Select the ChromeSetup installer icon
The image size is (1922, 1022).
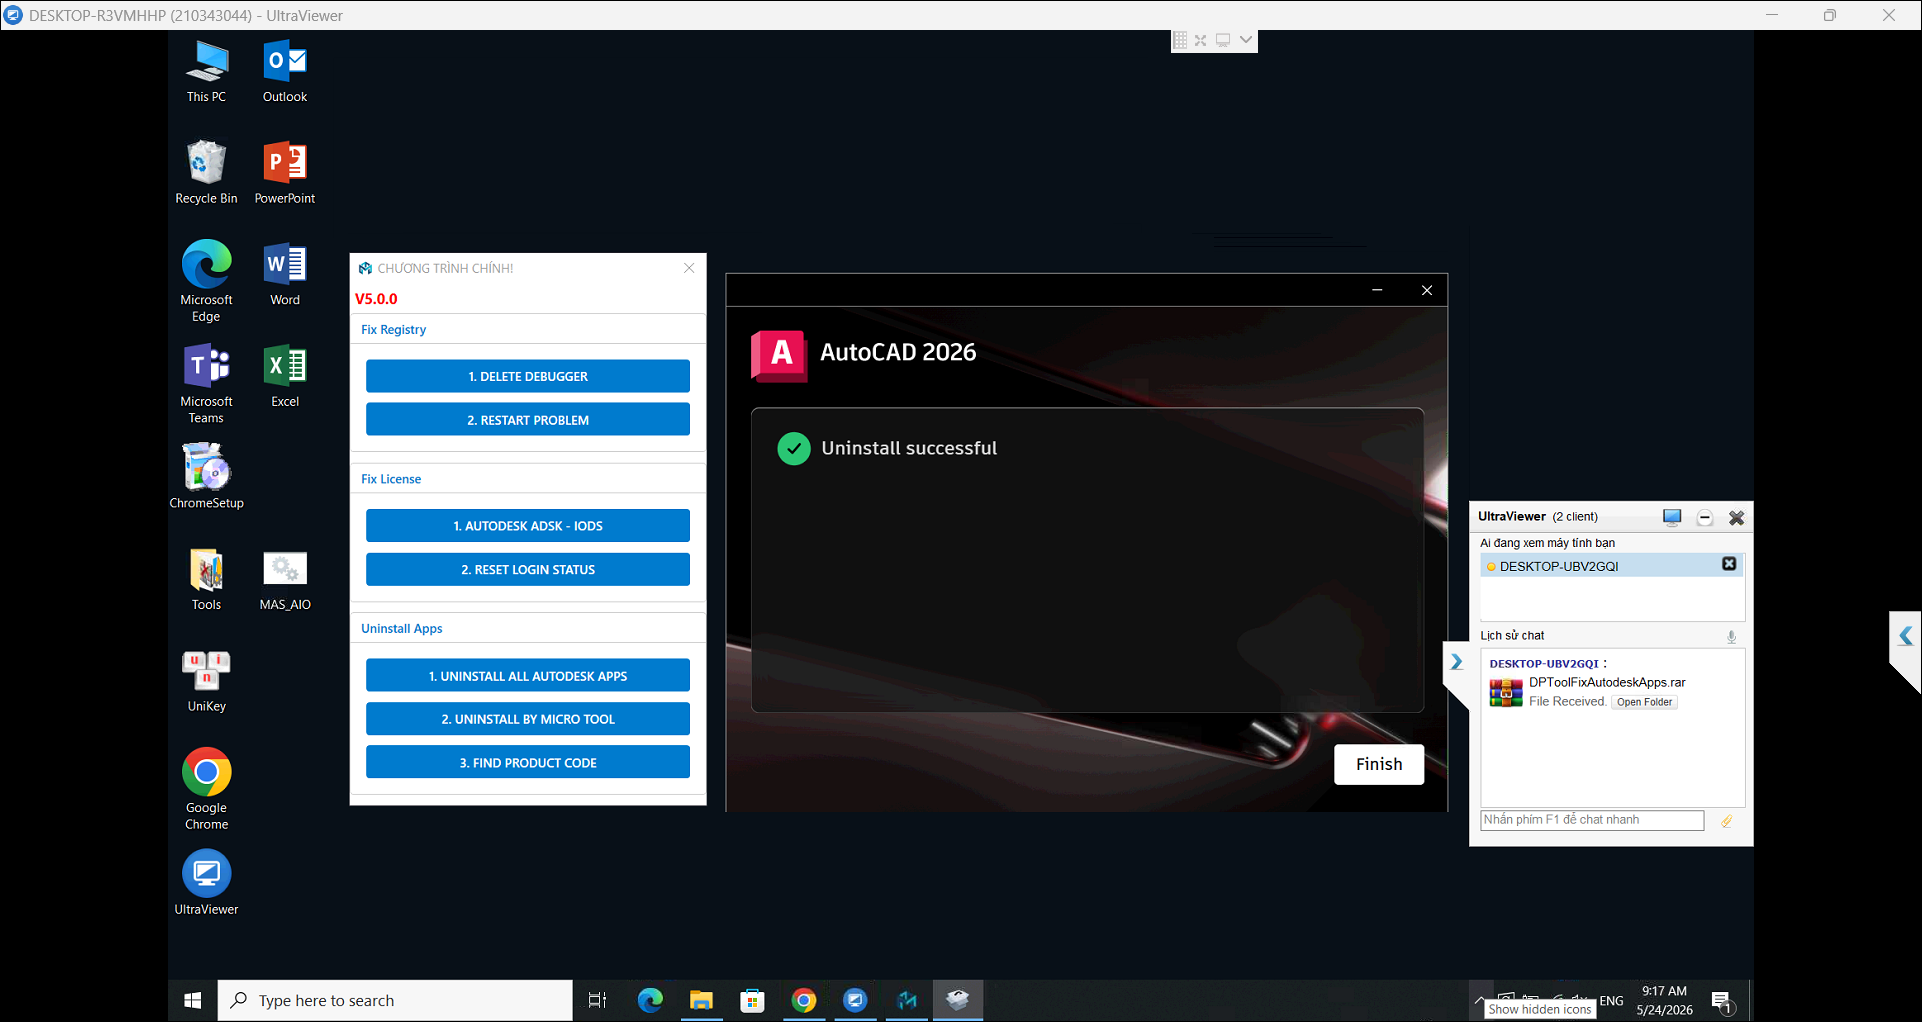207,476
